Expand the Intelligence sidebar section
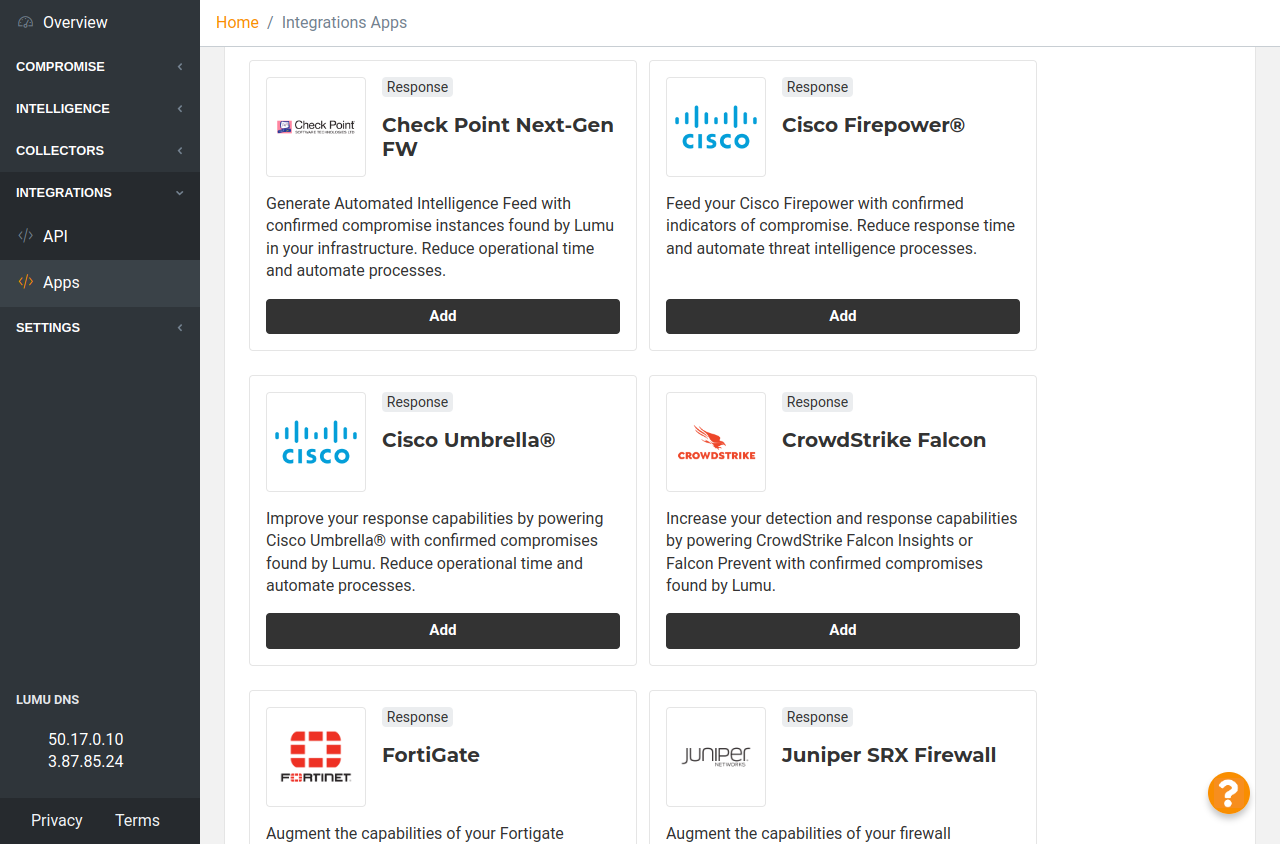 (100, 108)
